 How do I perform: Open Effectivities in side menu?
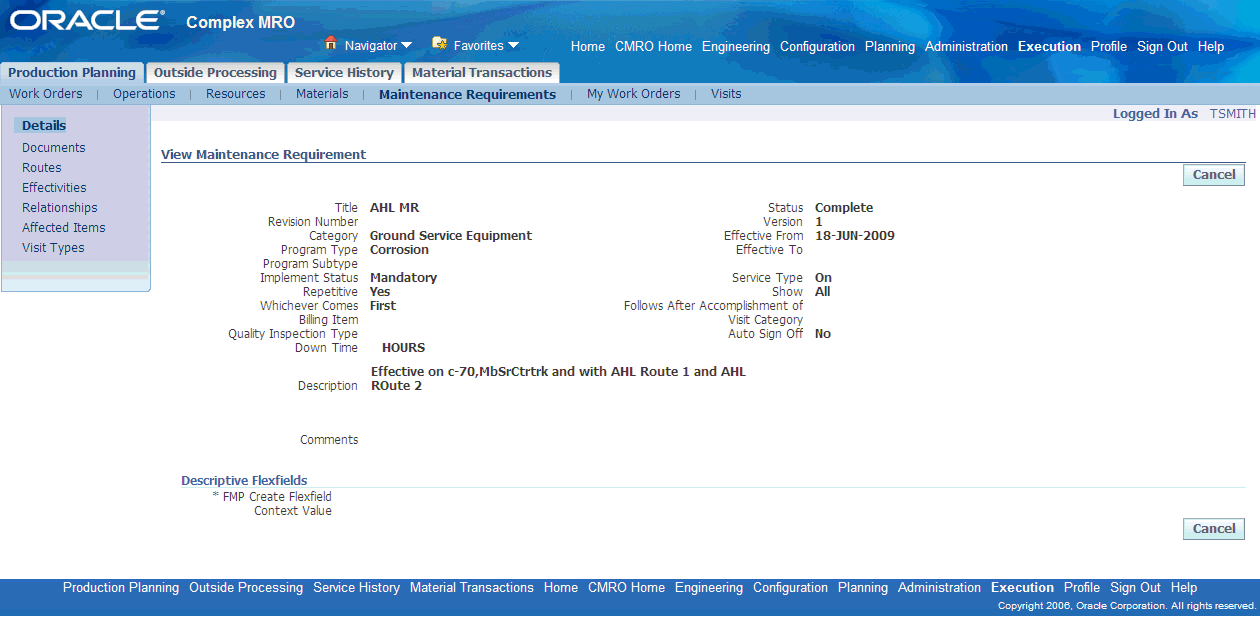click(54, 188)
